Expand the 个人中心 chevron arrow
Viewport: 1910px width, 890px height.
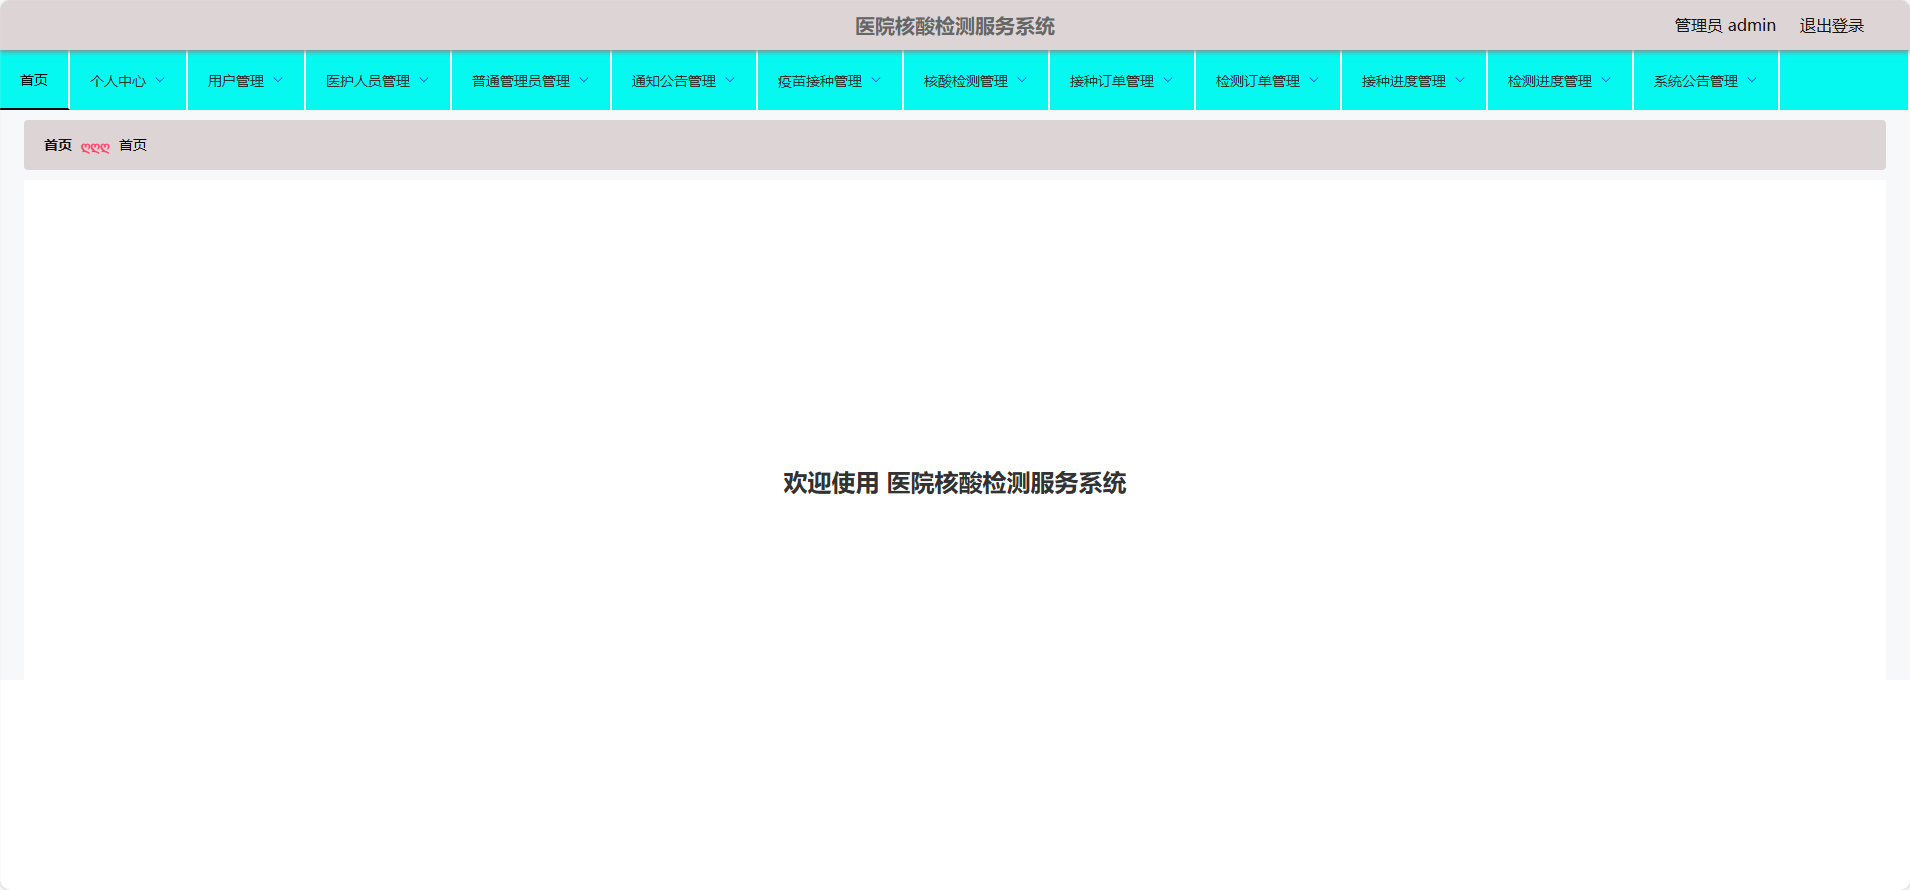160,80
